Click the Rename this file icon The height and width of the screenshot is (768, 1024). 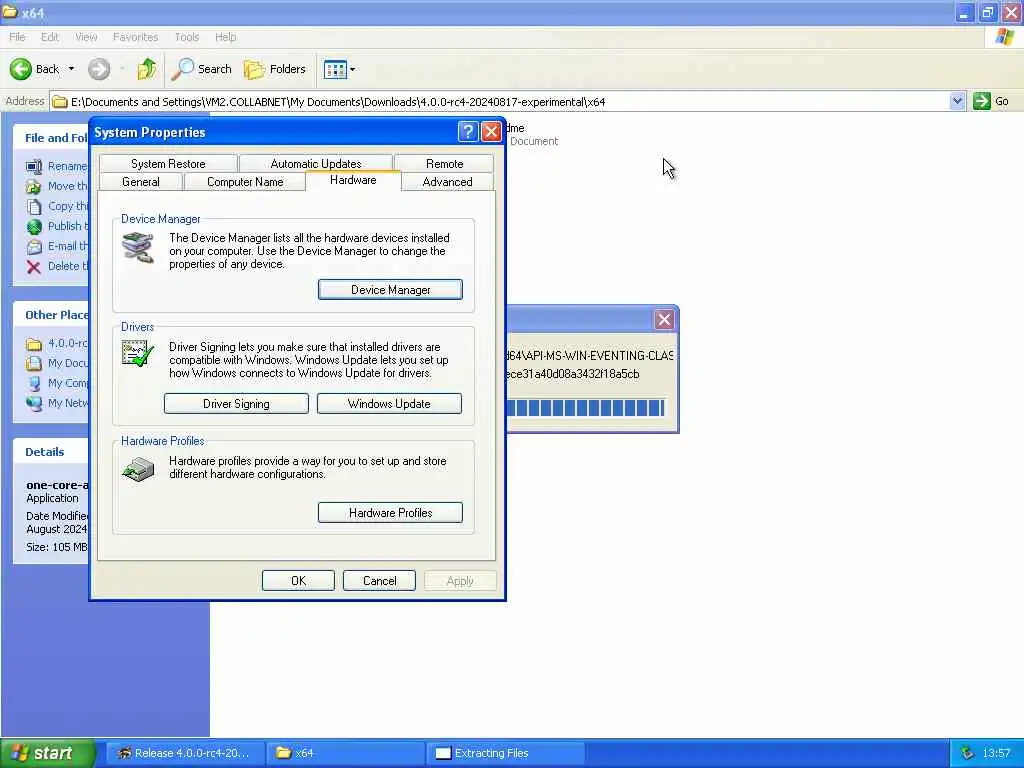click(x=34, y=167)
